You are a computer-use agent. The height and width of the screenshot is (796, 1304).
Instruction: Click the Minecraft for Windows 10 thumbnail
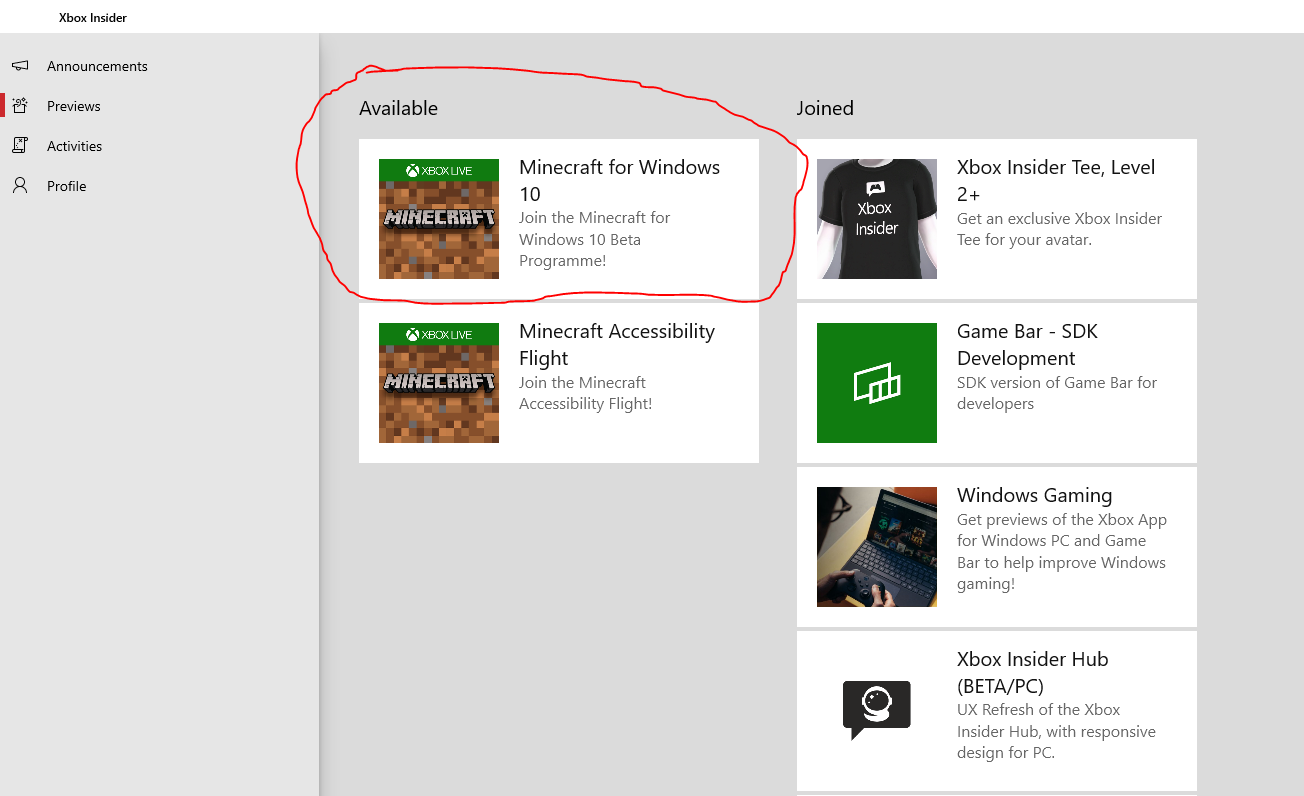439,219
